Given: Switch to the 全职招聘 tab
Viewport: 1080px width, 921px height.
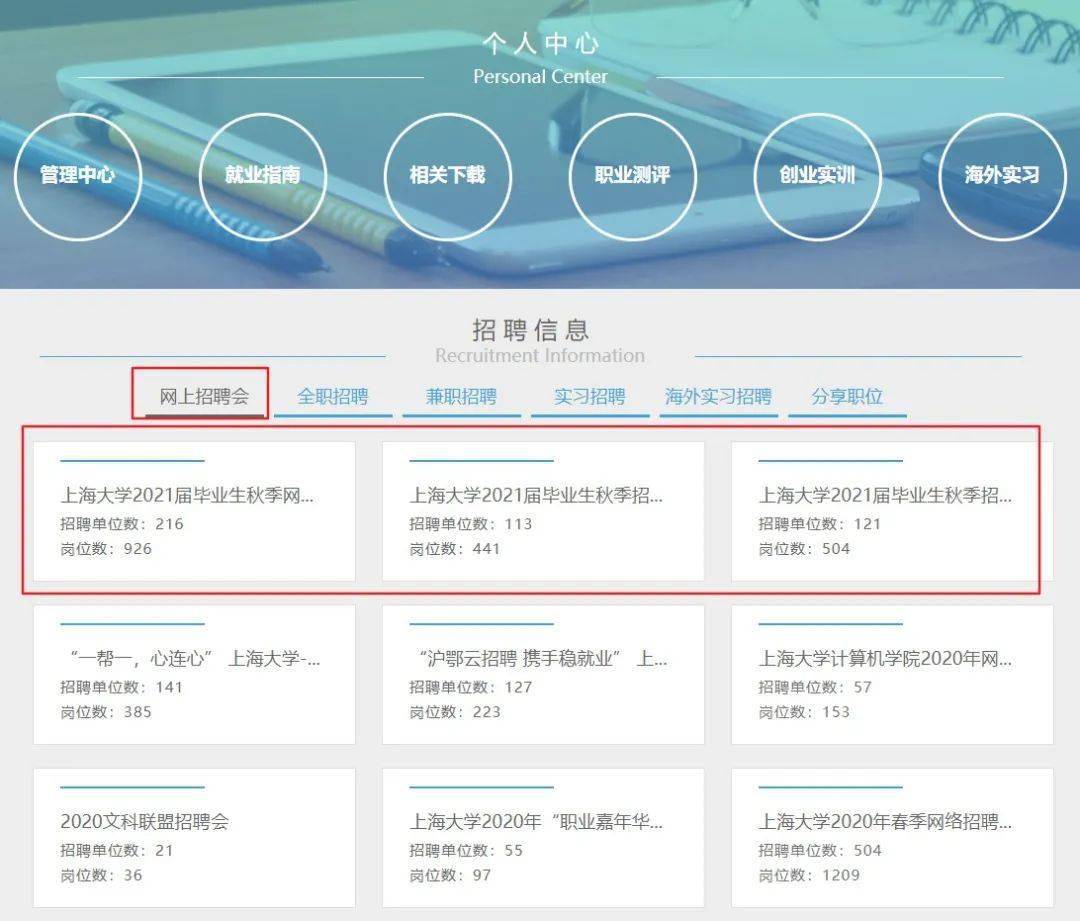Looking at the screenshot, I should click(333, 396).
